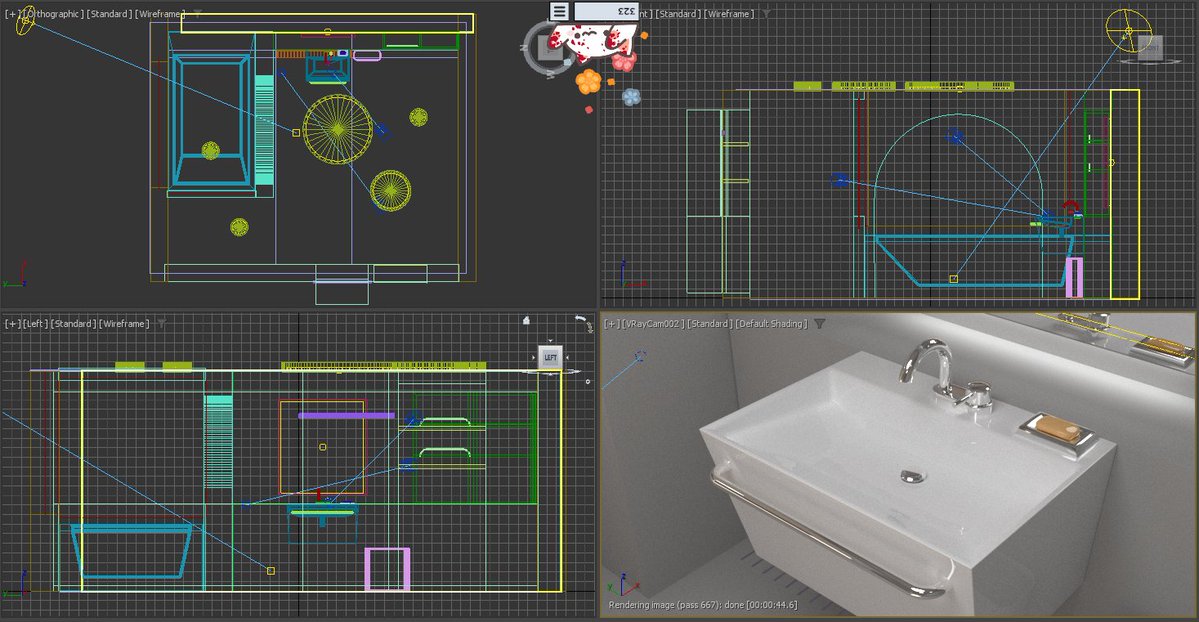Screen dimensions: 1199x622
Task: Open the Default Shading menu in camera viewport
Action: [x=771, y=324]
